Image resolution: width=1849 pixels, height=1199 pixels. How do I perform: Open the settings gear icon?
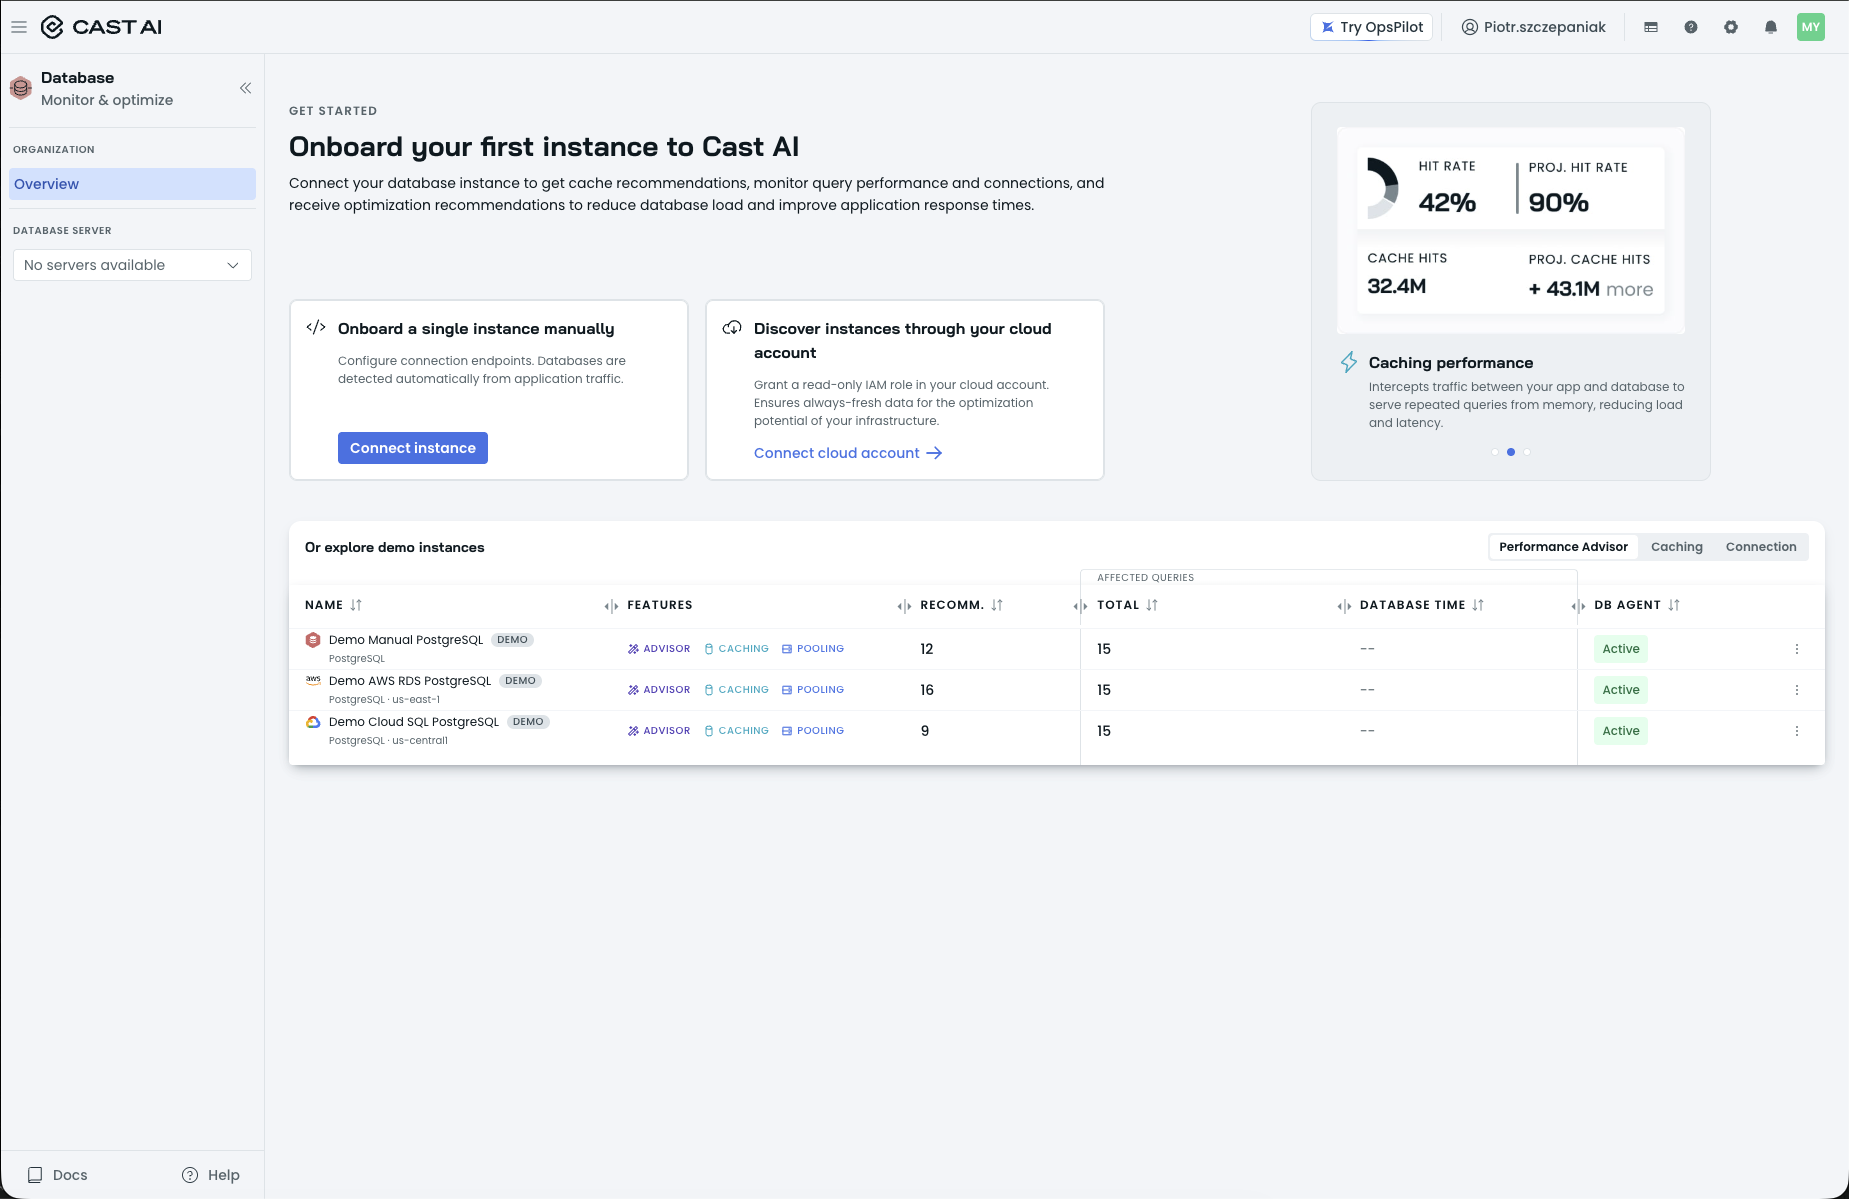pyautogui.click(x=1731, y=27)
